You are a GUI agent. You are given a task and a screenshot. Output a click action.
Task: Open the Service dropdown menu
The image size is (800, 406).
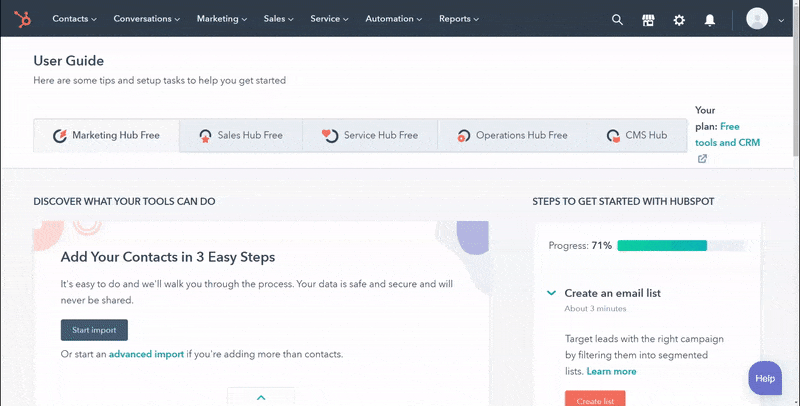[330, 19]
